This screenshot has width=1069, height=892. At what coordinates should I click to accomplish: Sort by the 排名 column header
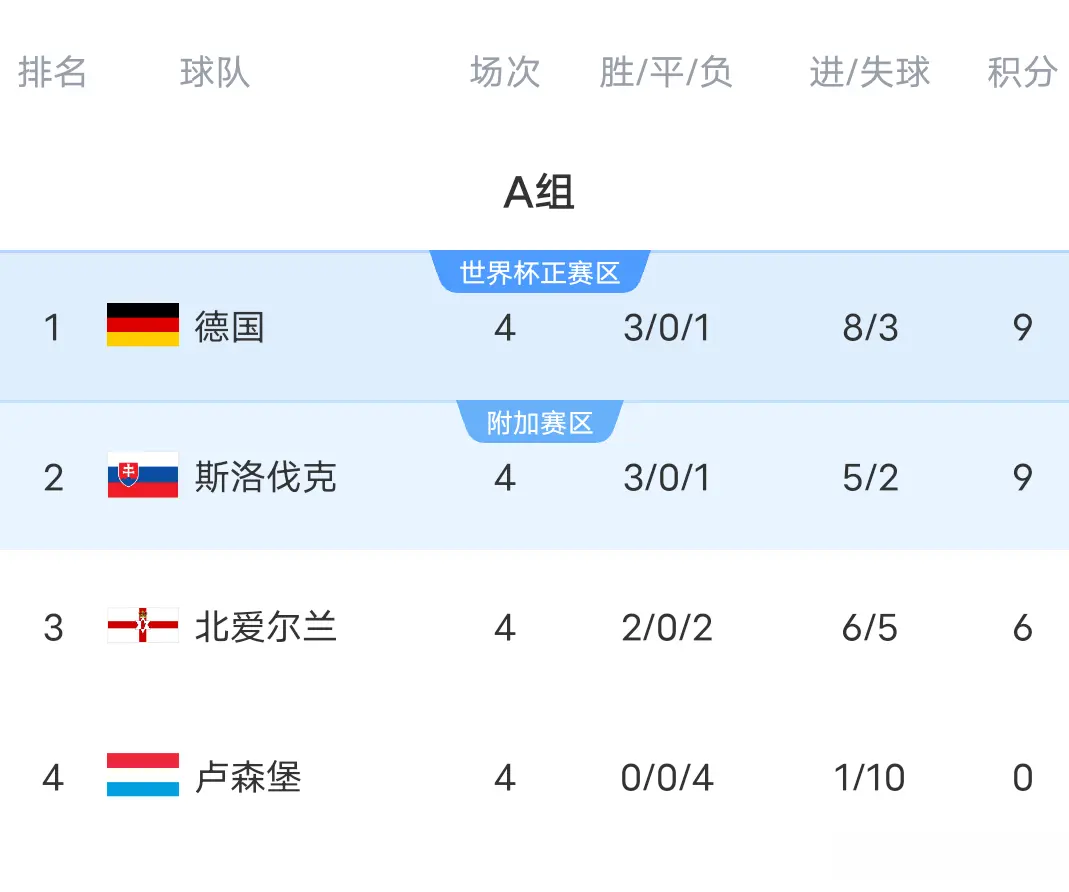pyautogui.click(x=52, y=71)
